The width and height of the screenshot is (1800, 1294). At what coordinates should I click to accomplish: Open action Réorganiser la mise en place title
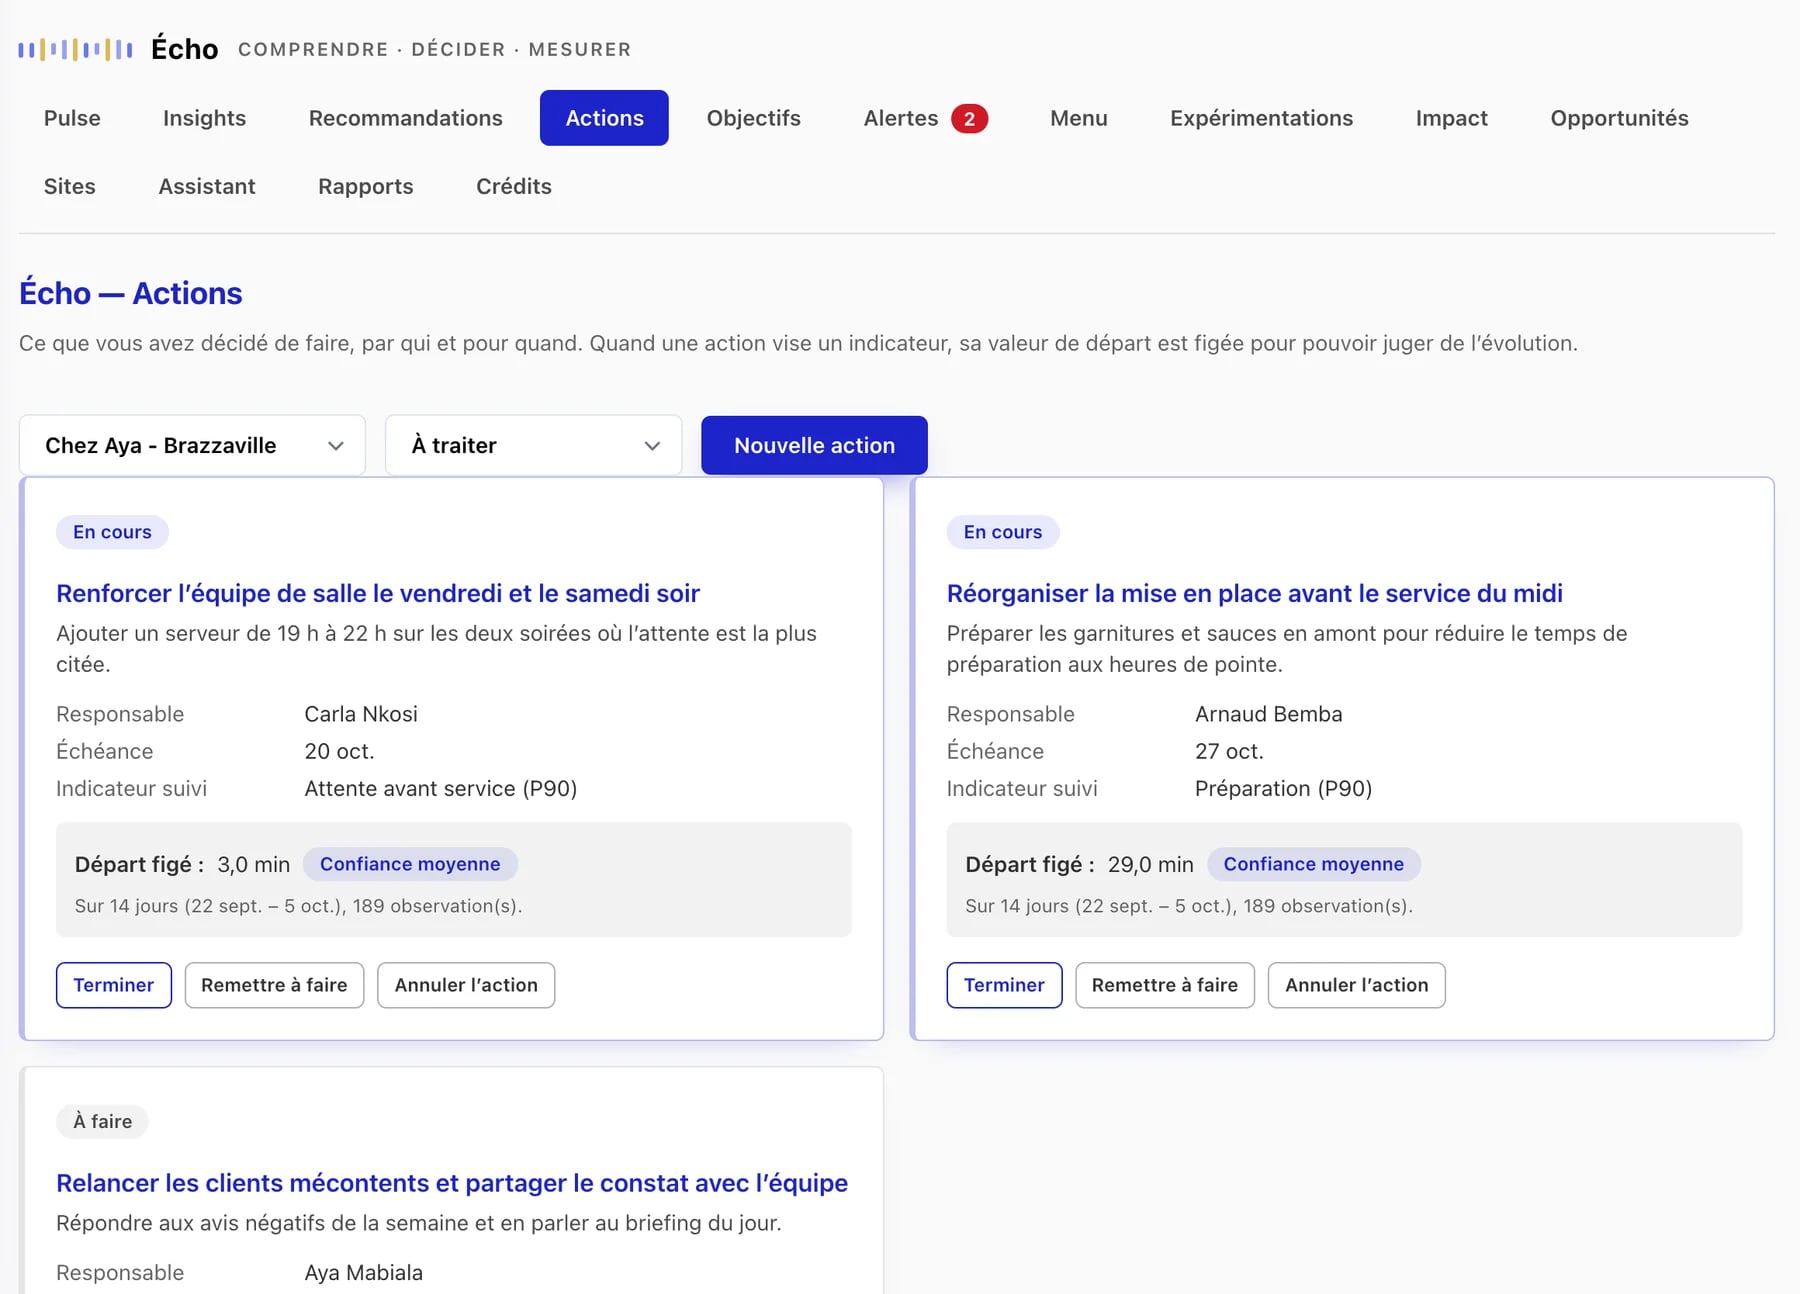click(1254, 593)
